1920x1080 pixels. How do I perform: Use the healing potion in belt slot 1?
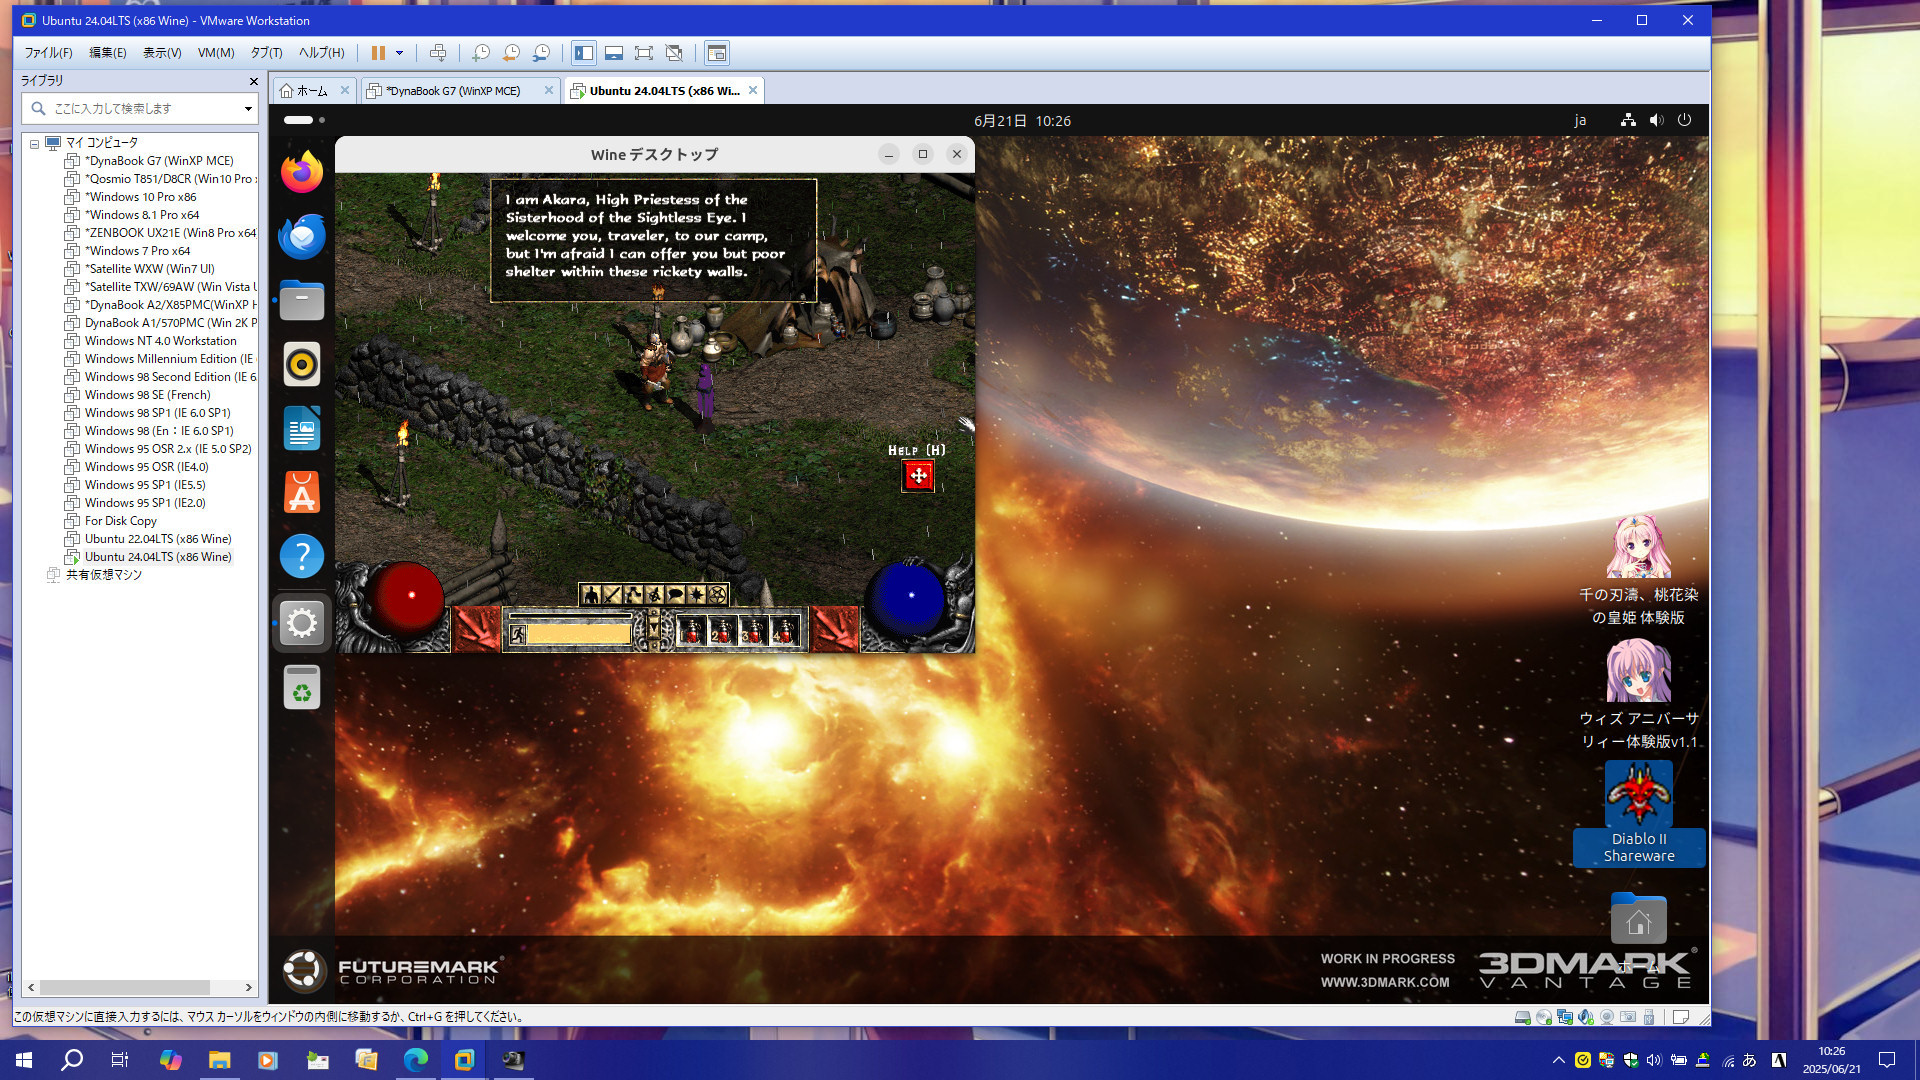tap(691, 631)
